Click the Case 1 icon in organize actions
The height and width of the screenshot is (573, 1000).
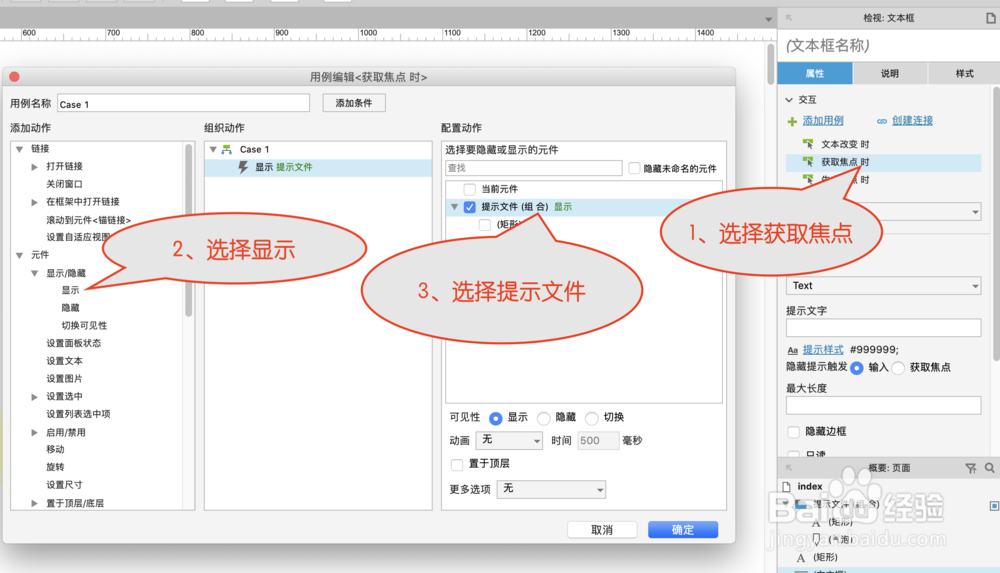point(226,149)
